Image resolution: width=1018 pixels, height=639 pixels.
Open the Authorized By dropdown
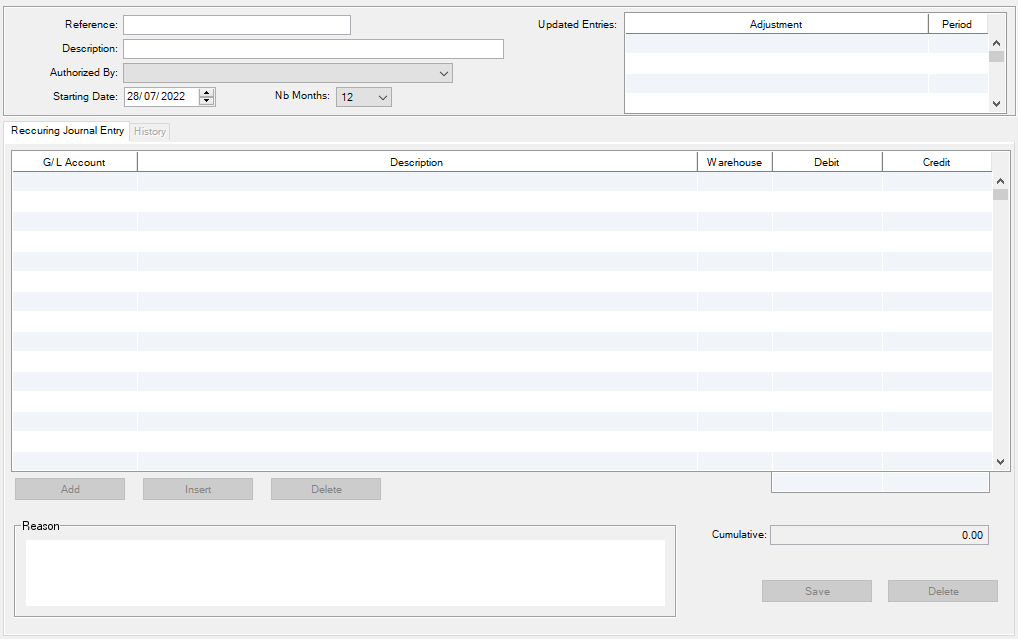(288, 73)
